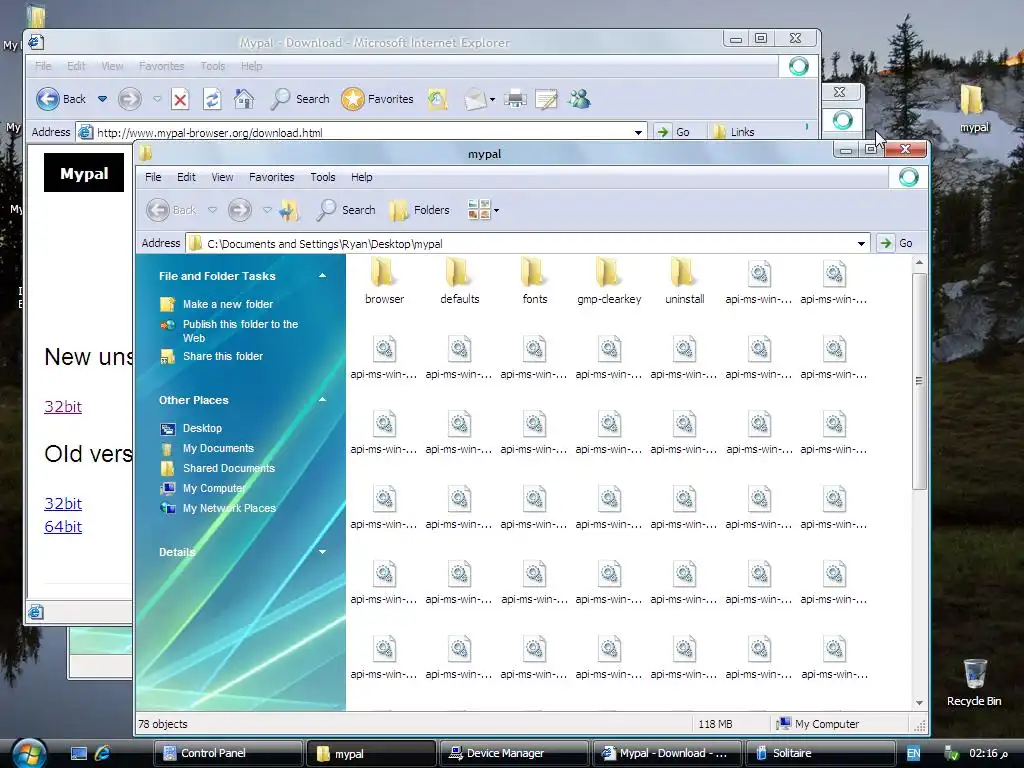Open the browser folder
Viewport: 1024px width, 768px height.
384,281
